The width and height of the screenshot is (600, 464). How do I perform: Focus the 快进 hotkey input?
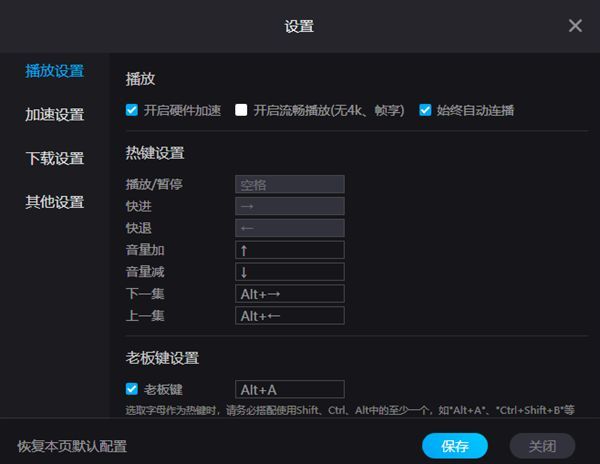coord(289,206)
